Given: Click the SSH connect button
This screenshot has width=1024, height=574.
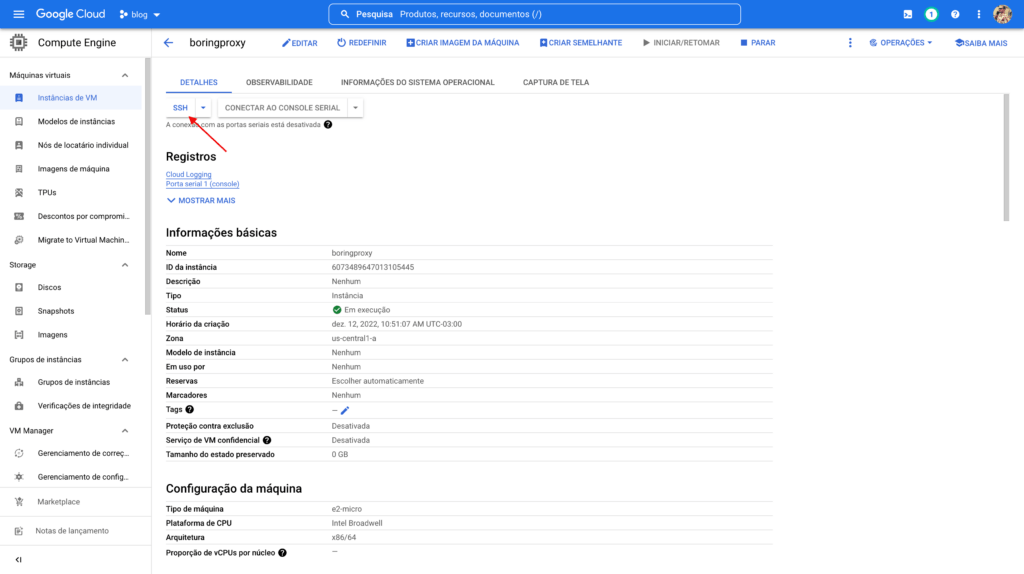Looking at the screenshot, I should pos(180,108).
